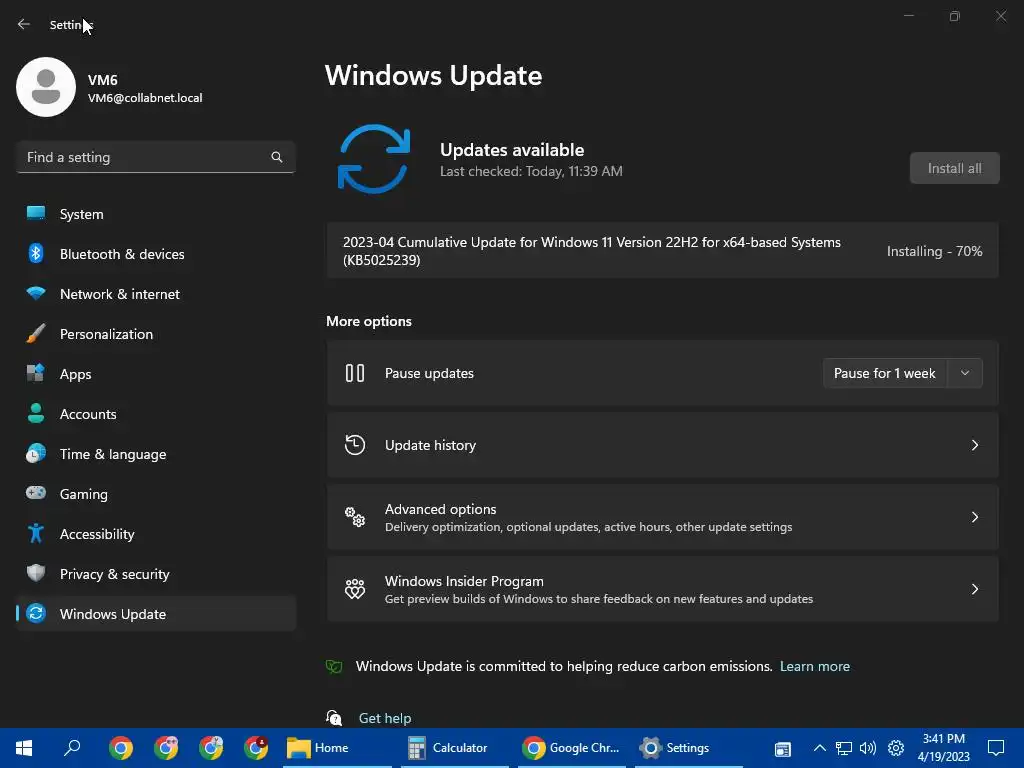The image size is (1024, 768).
Task: Click the gear icon in system tray
Action: 895,748
